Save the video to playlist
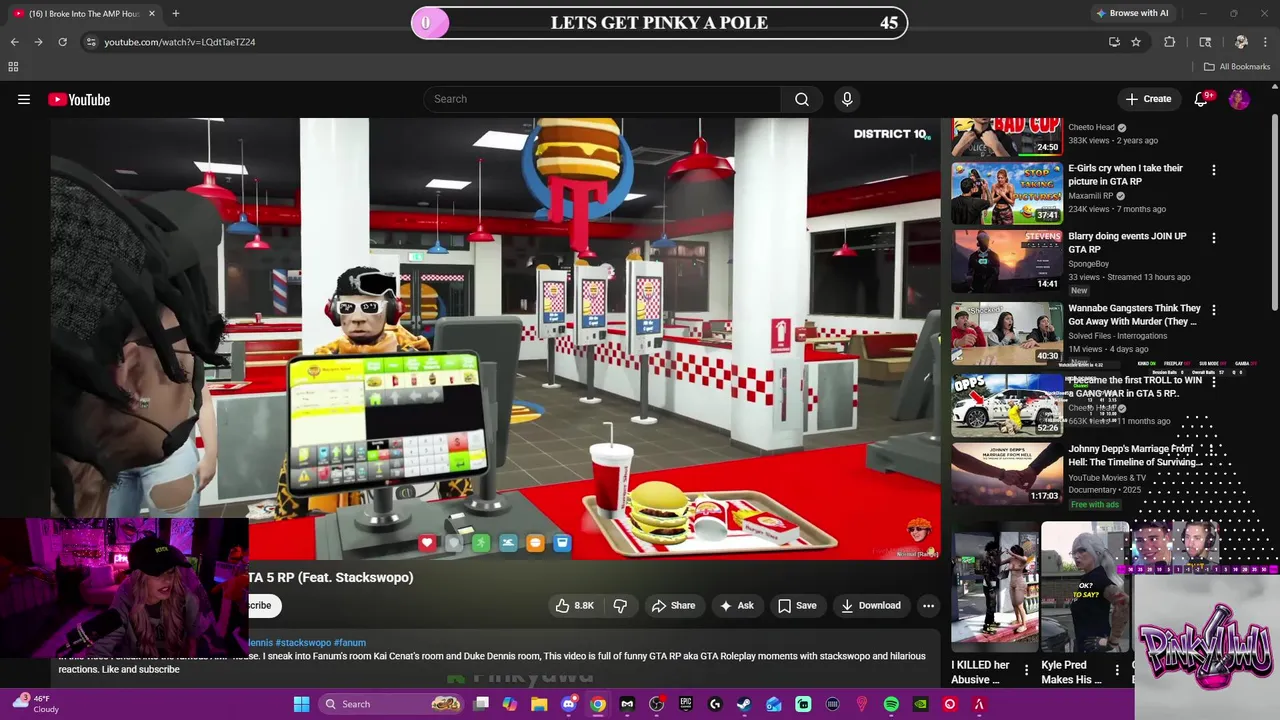Viewport: 1280px width, 720px height. [797, 605]
